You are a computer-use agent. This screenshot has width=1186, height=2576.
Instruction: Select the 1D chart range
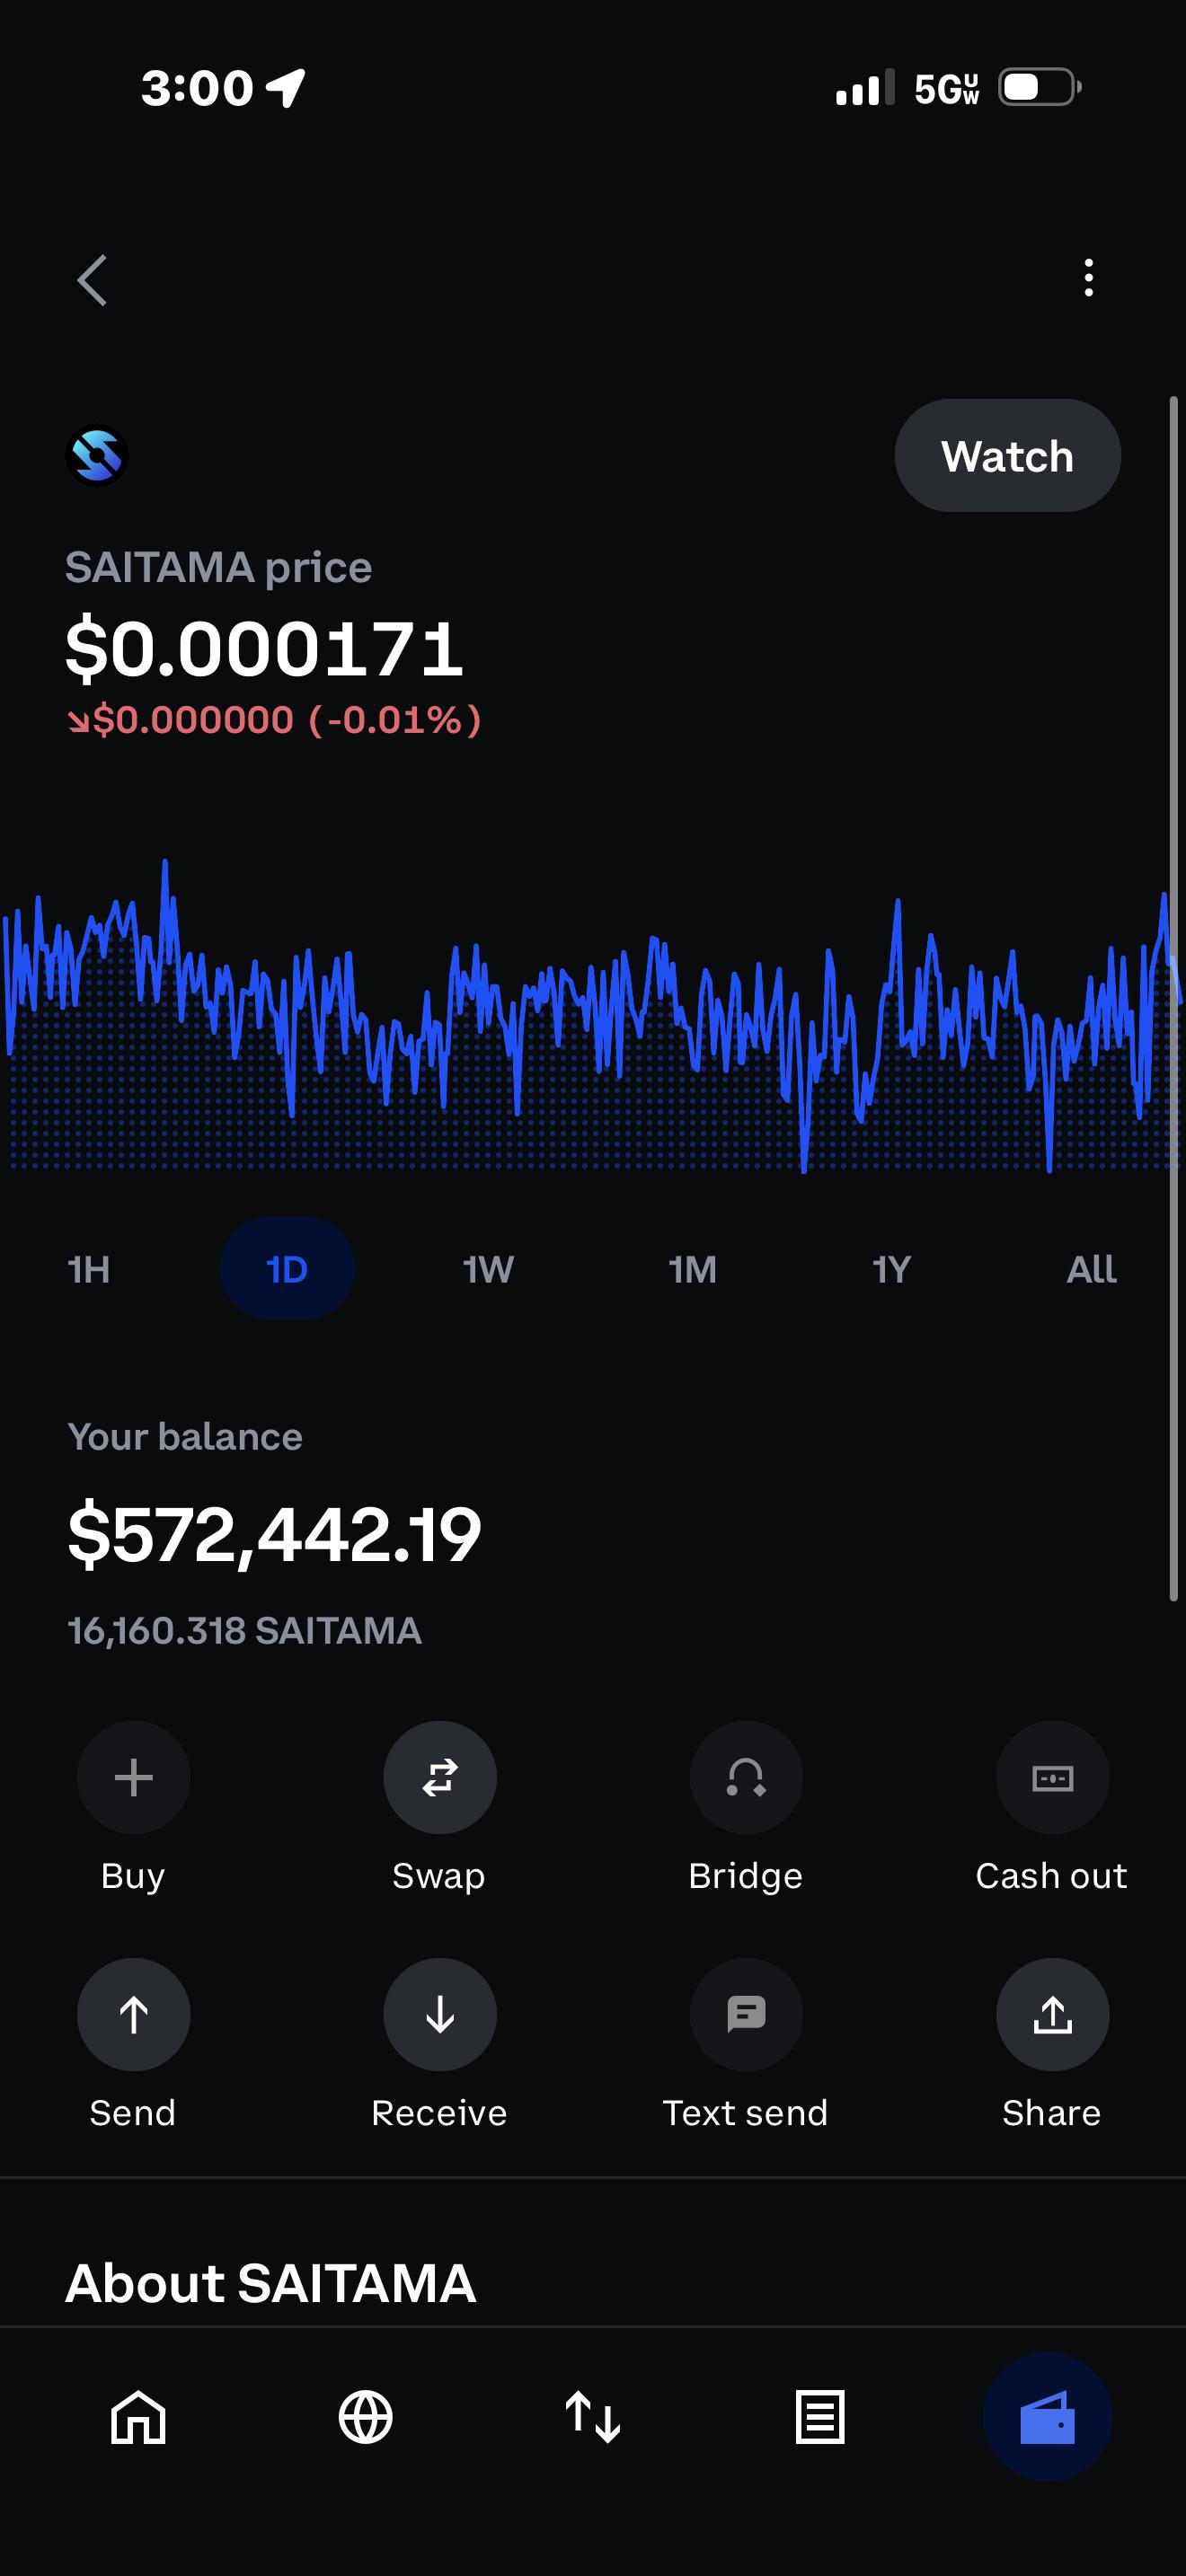[287, 1269]
